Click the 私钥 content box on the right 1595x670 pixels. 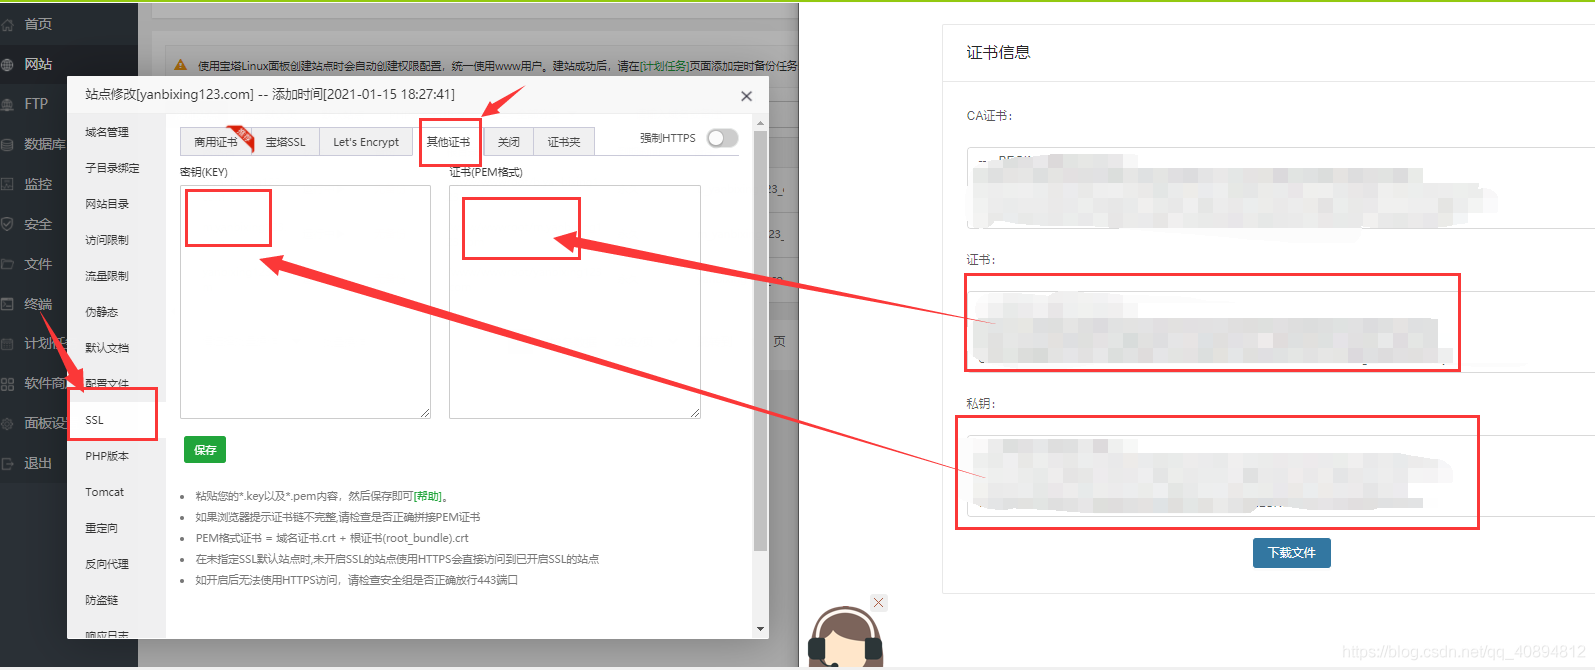[1280, 476]
